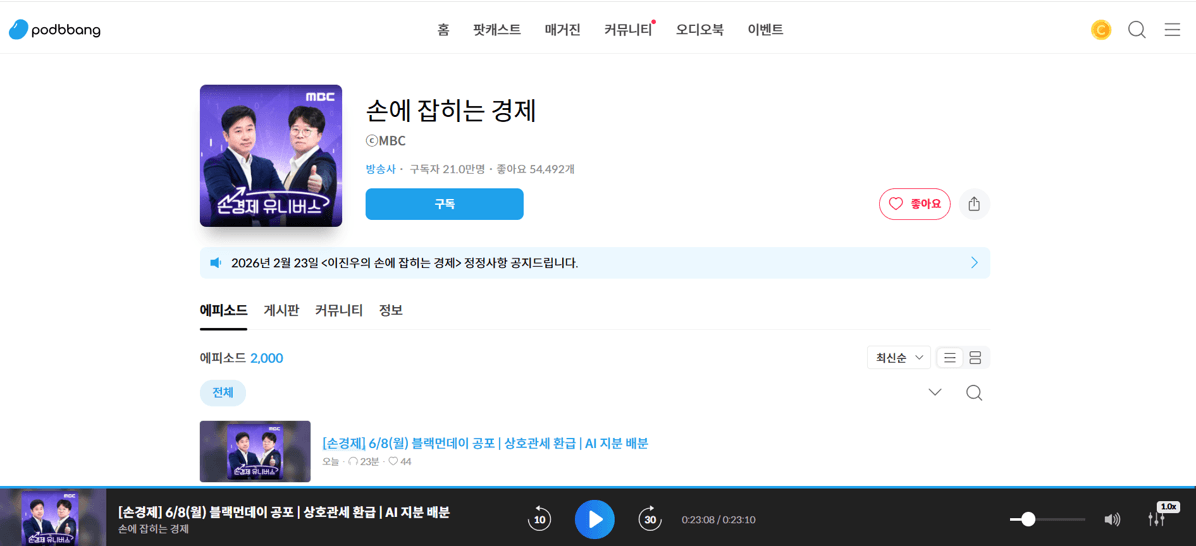Click the player bar cover thumbnail
This screenshot has height=546, width=1196.
(x=53, y=518)
